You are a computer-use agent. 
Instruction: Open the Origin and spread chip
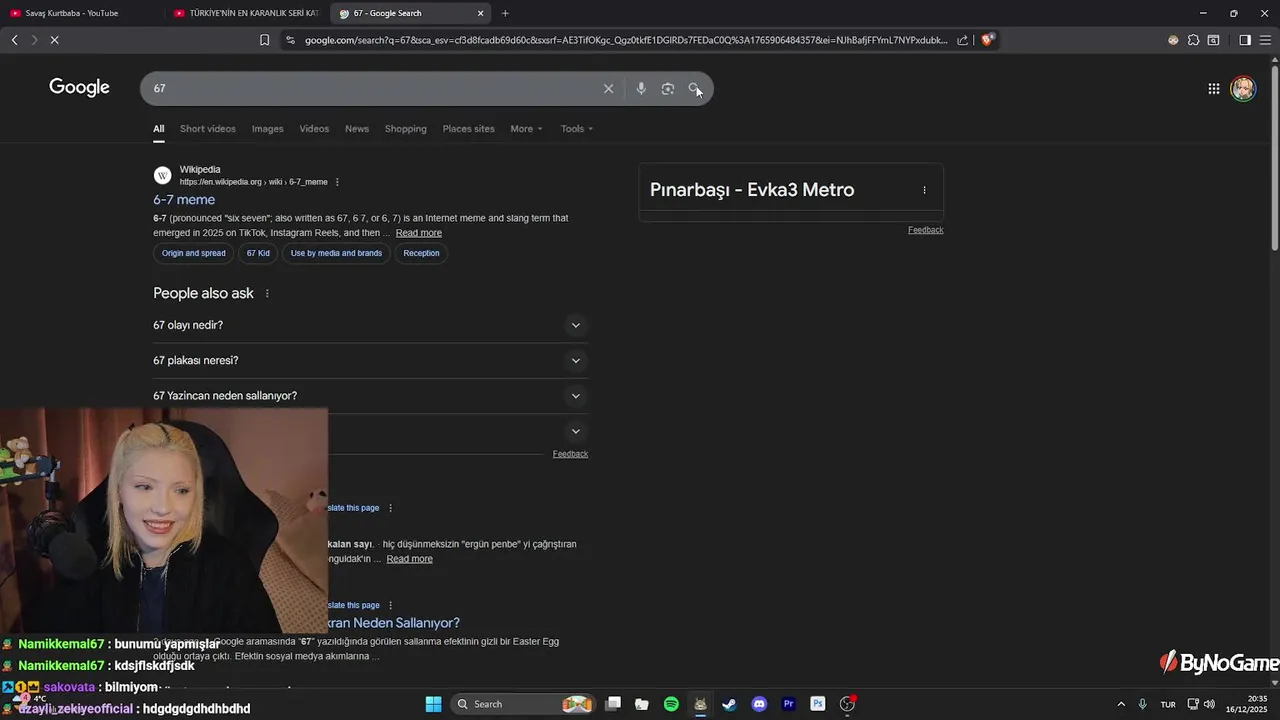point(194,253)
